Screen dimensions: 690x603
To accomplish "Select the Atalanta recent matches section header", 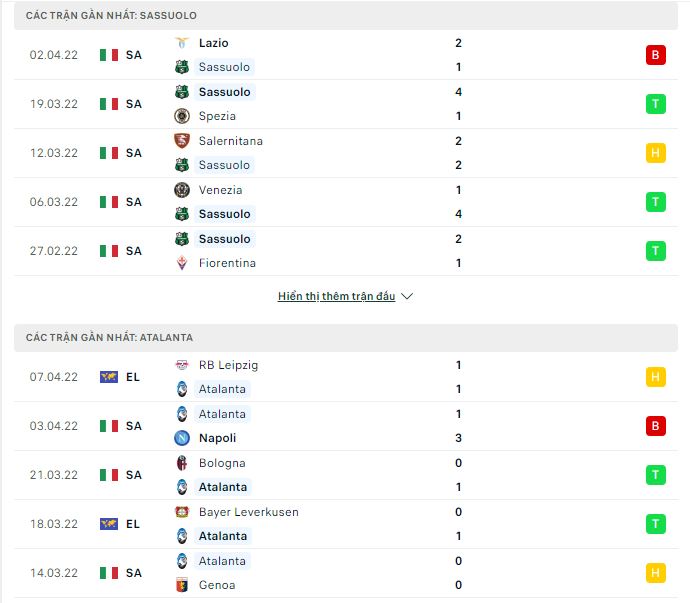I will click(346, 338).
